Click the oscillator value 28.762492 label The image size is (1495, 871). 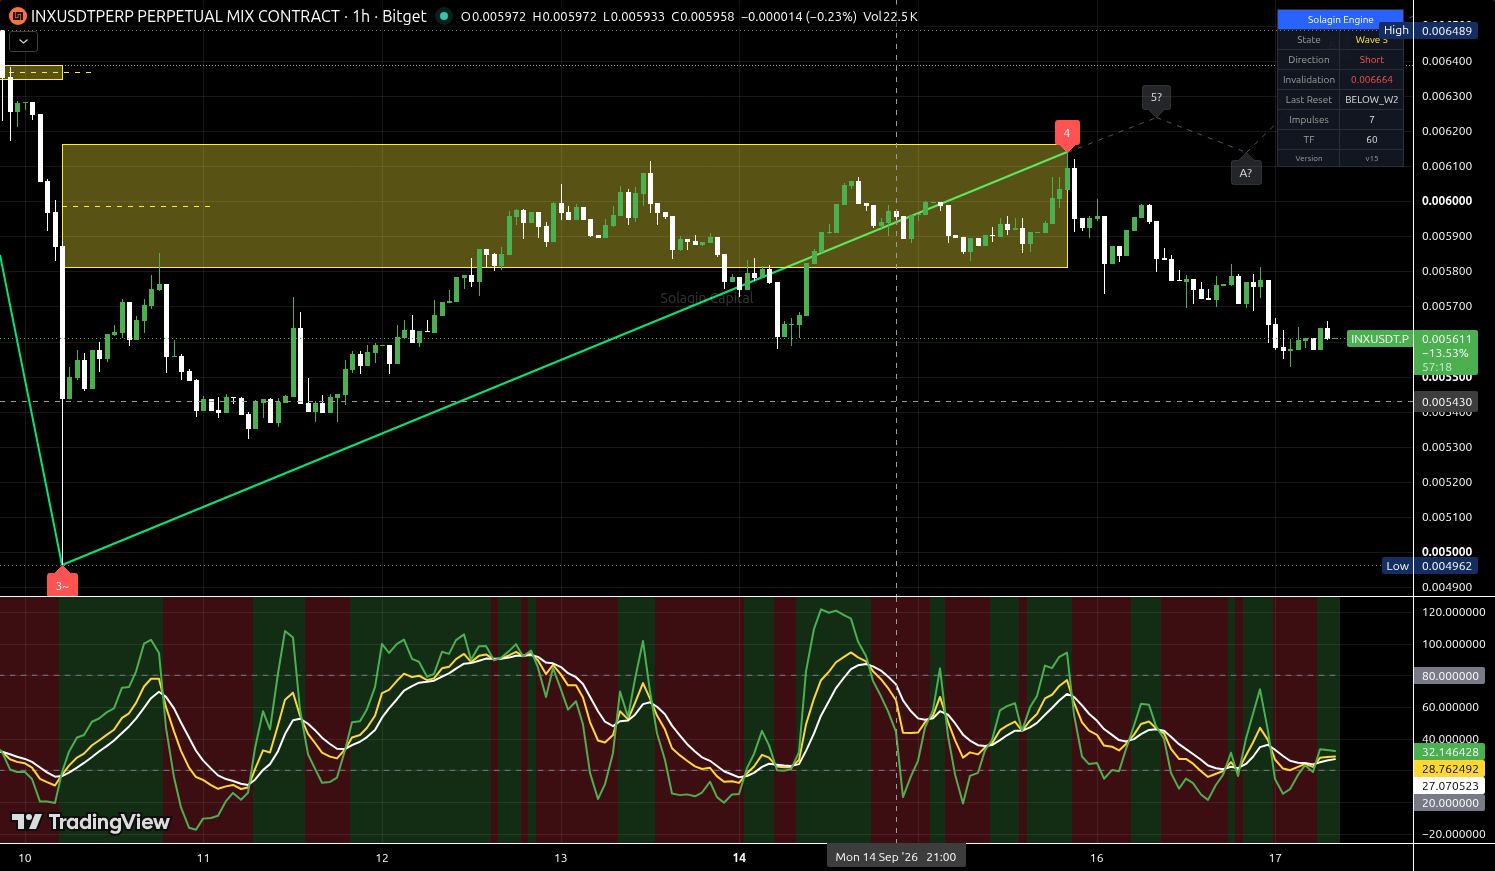1449,769
